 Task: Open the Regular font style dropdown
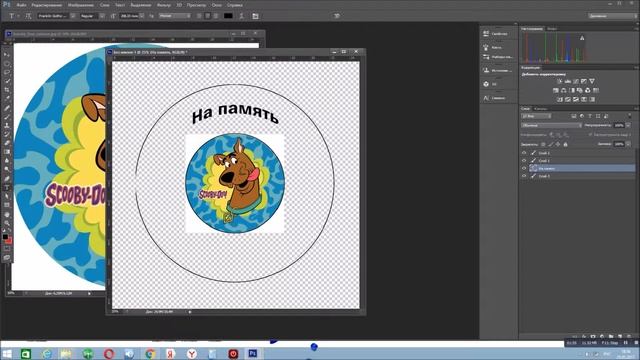[102, 16]
